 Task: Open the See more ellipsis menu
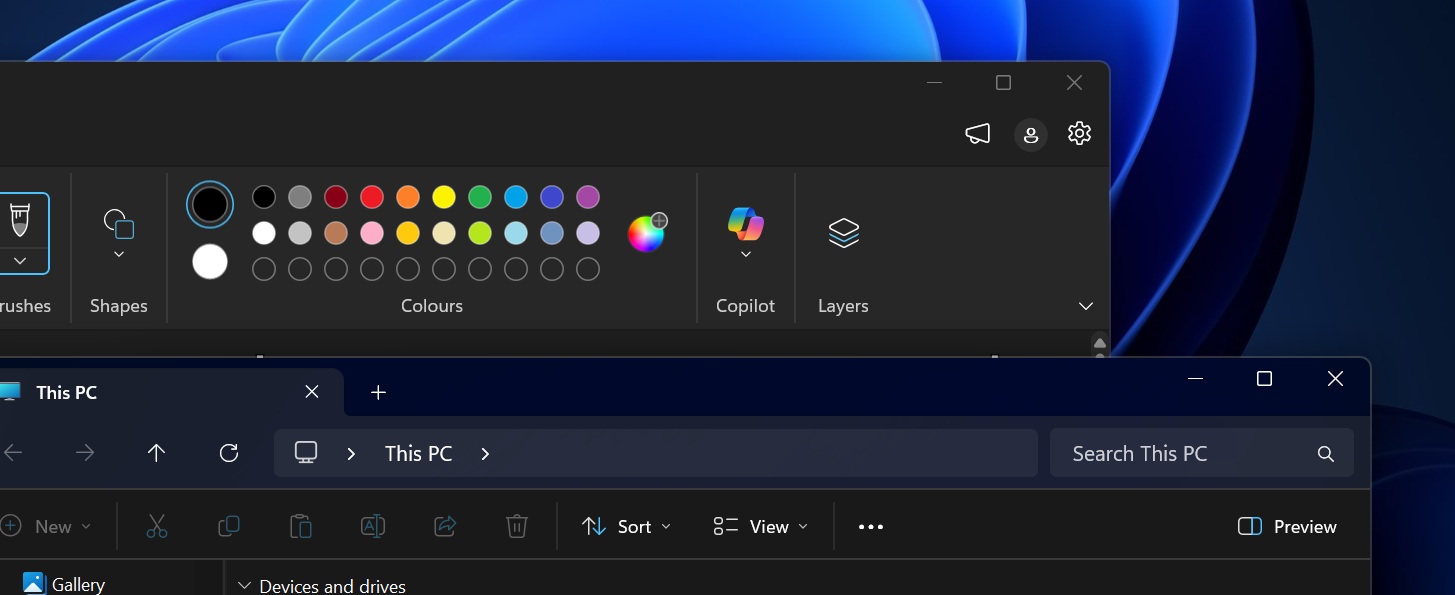[871, 527]
